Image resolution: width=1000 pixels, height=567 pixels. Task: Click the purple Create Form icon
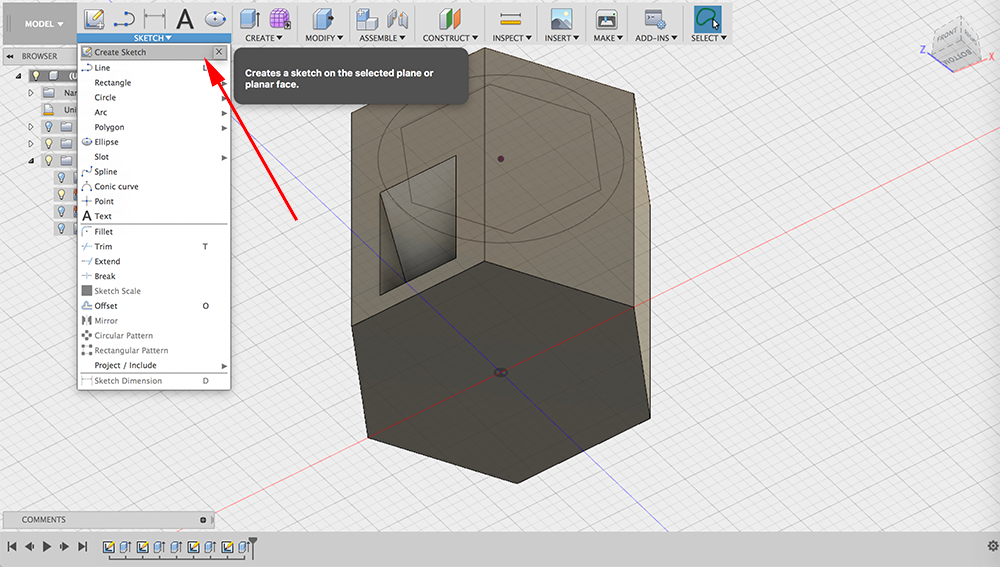coord(279,19)
